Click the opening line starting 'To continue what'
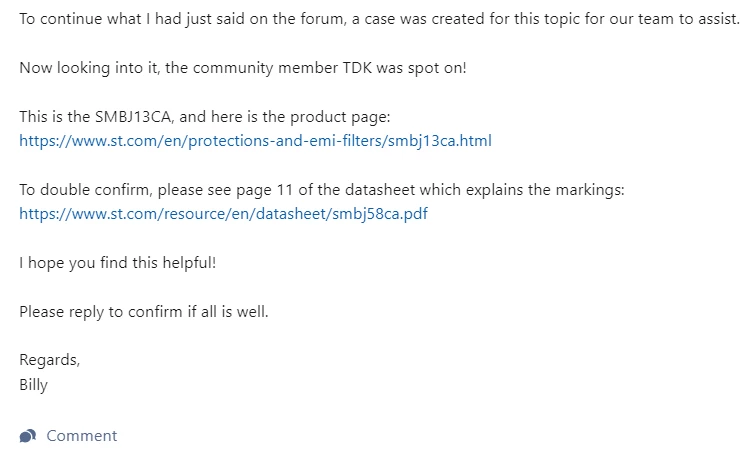This screenshot has width=755, height=456. 379,19
